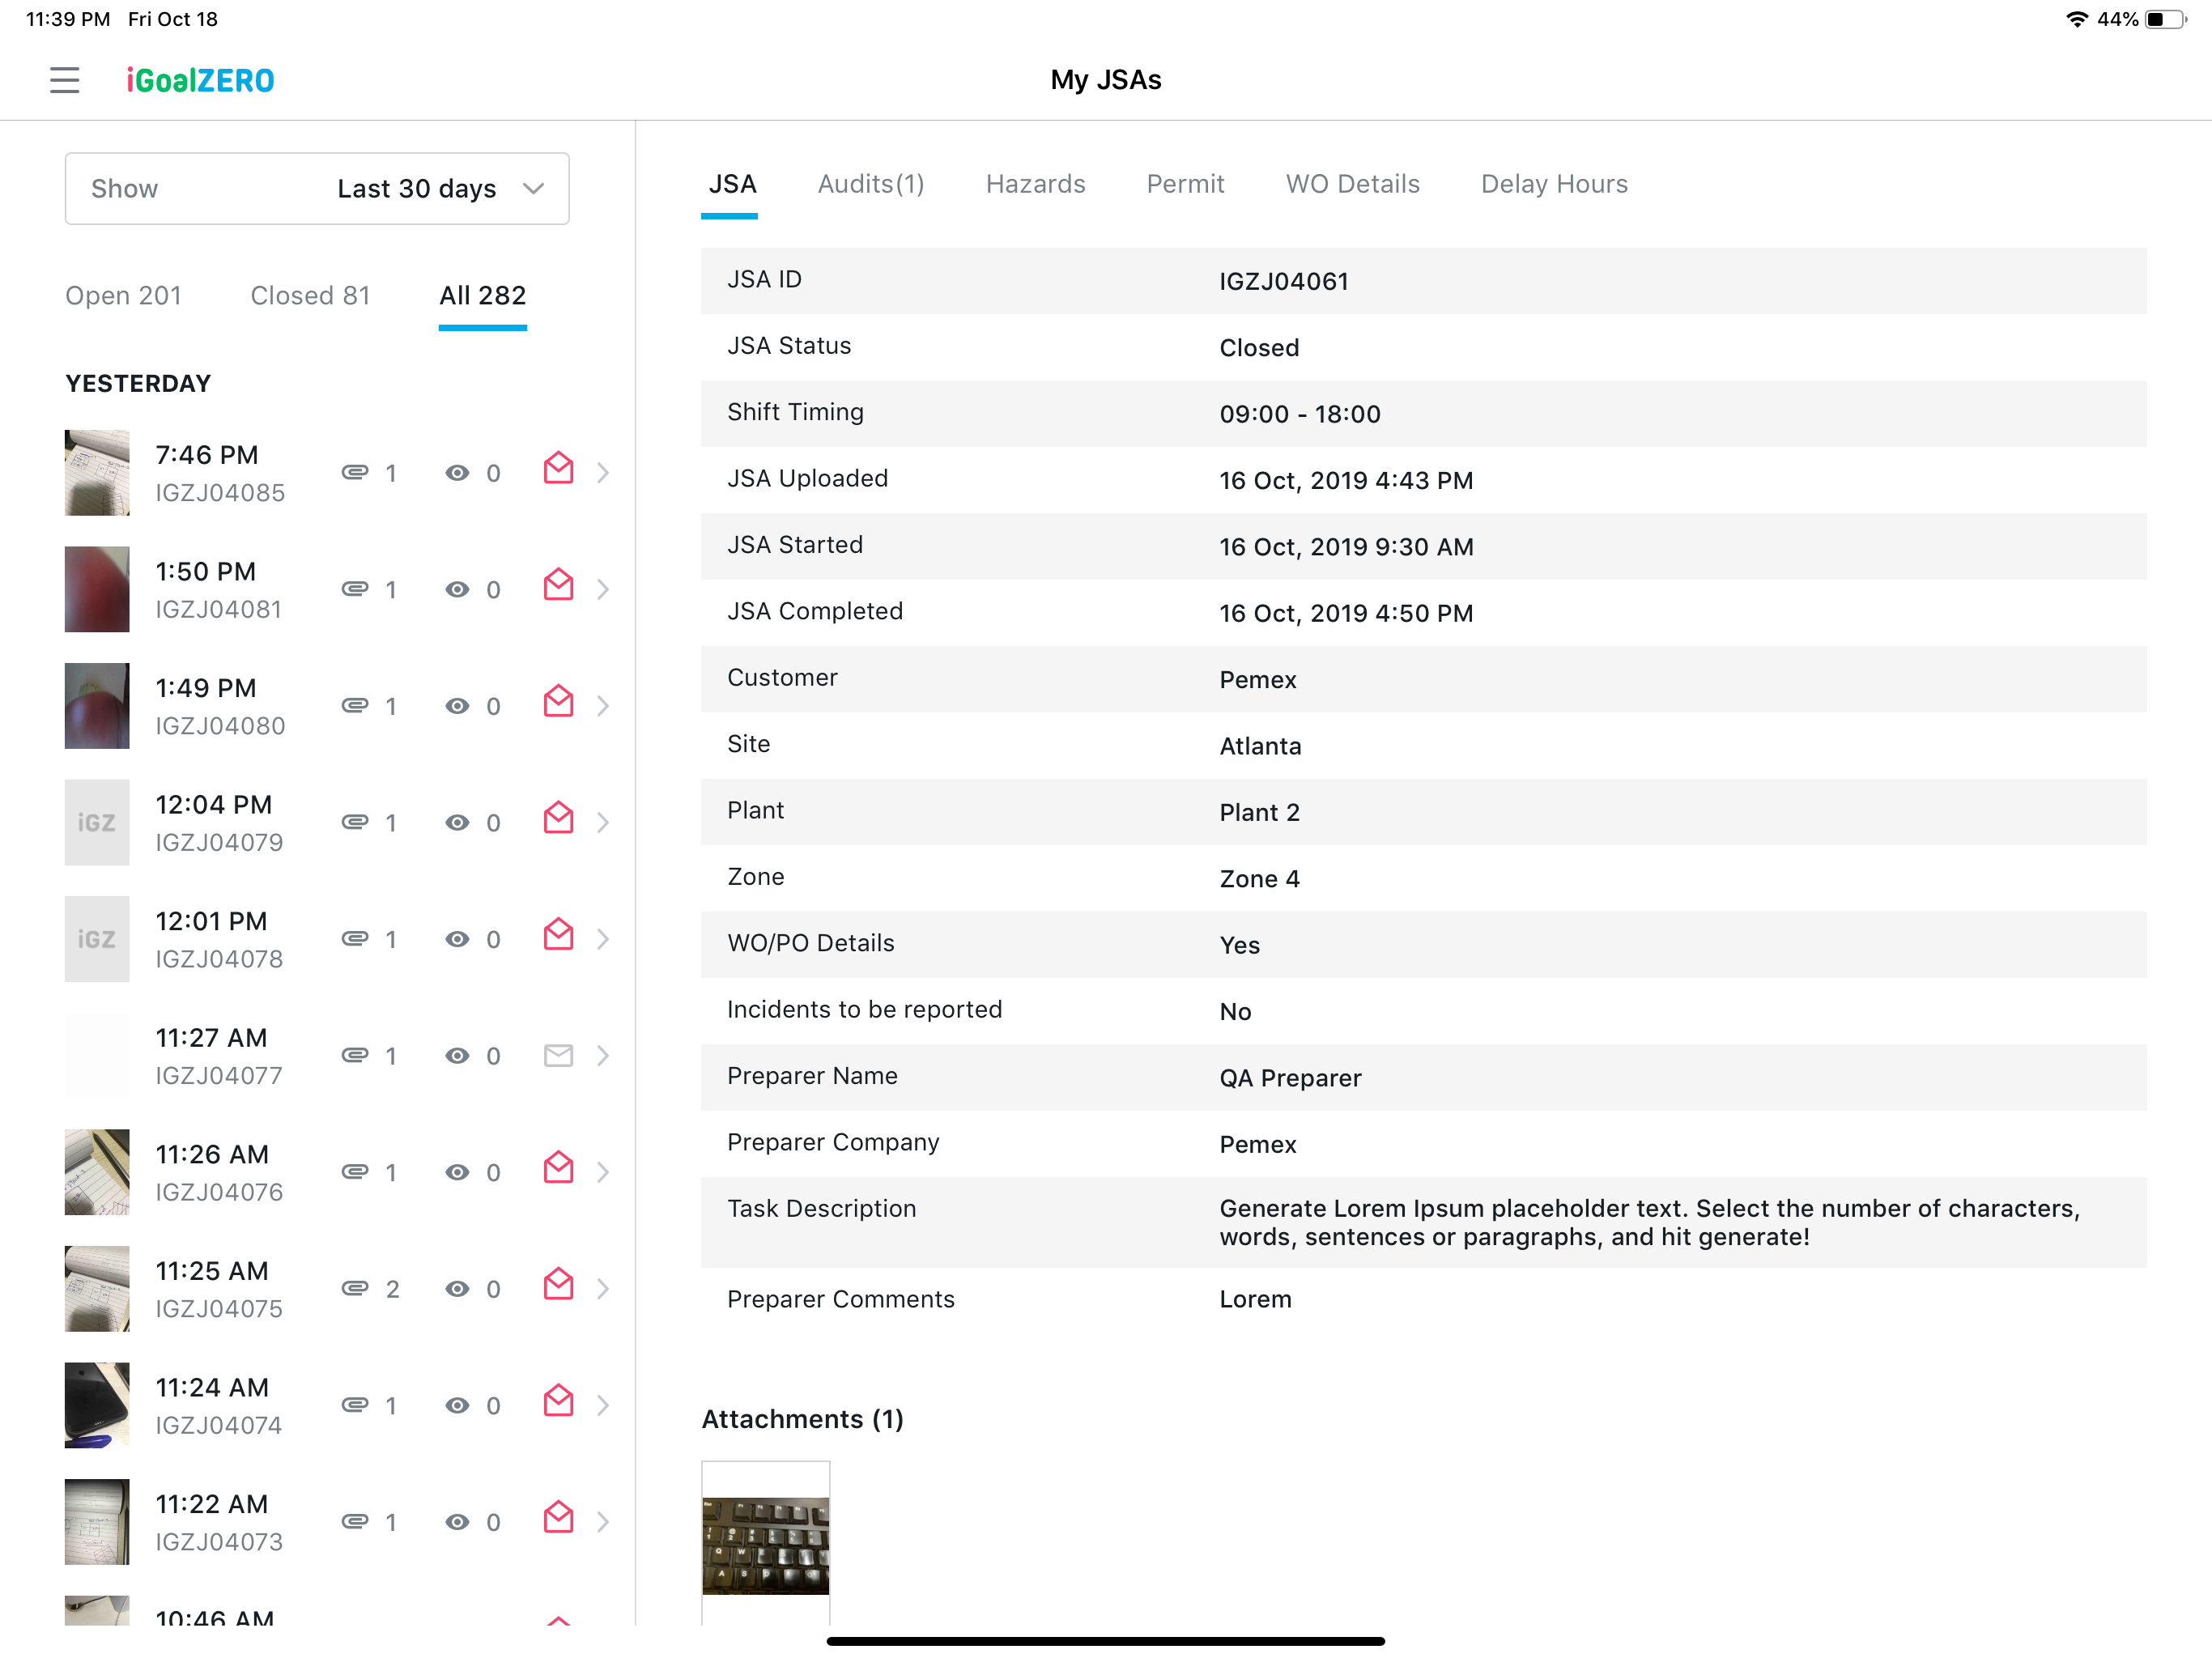Open the keyboard attachment thumbnail

point(765,1544)
